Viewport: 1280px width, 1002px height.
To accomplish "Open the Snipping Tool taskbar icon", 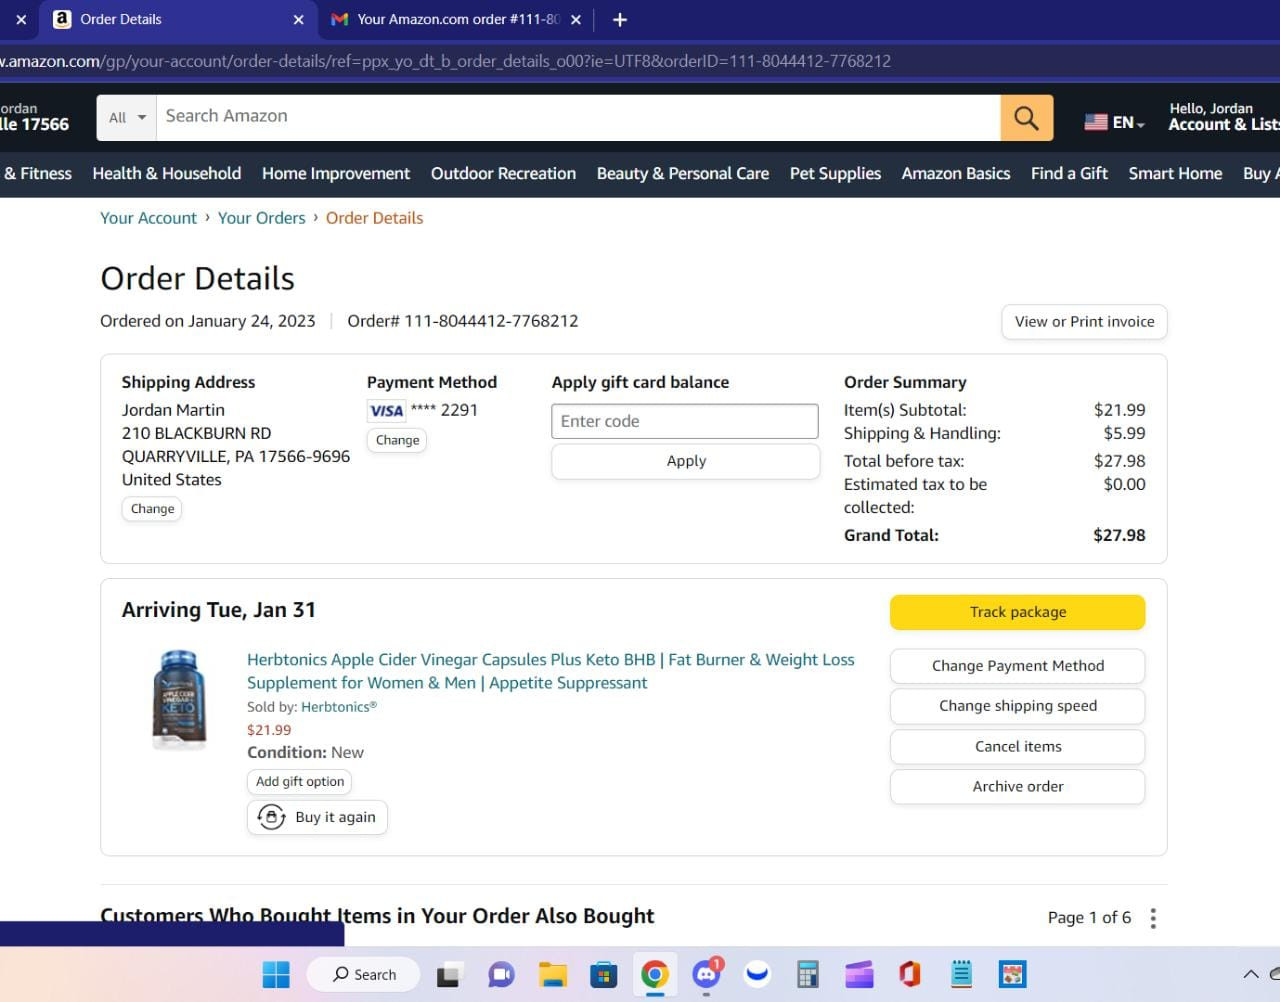I will [x=1012, y=974].
